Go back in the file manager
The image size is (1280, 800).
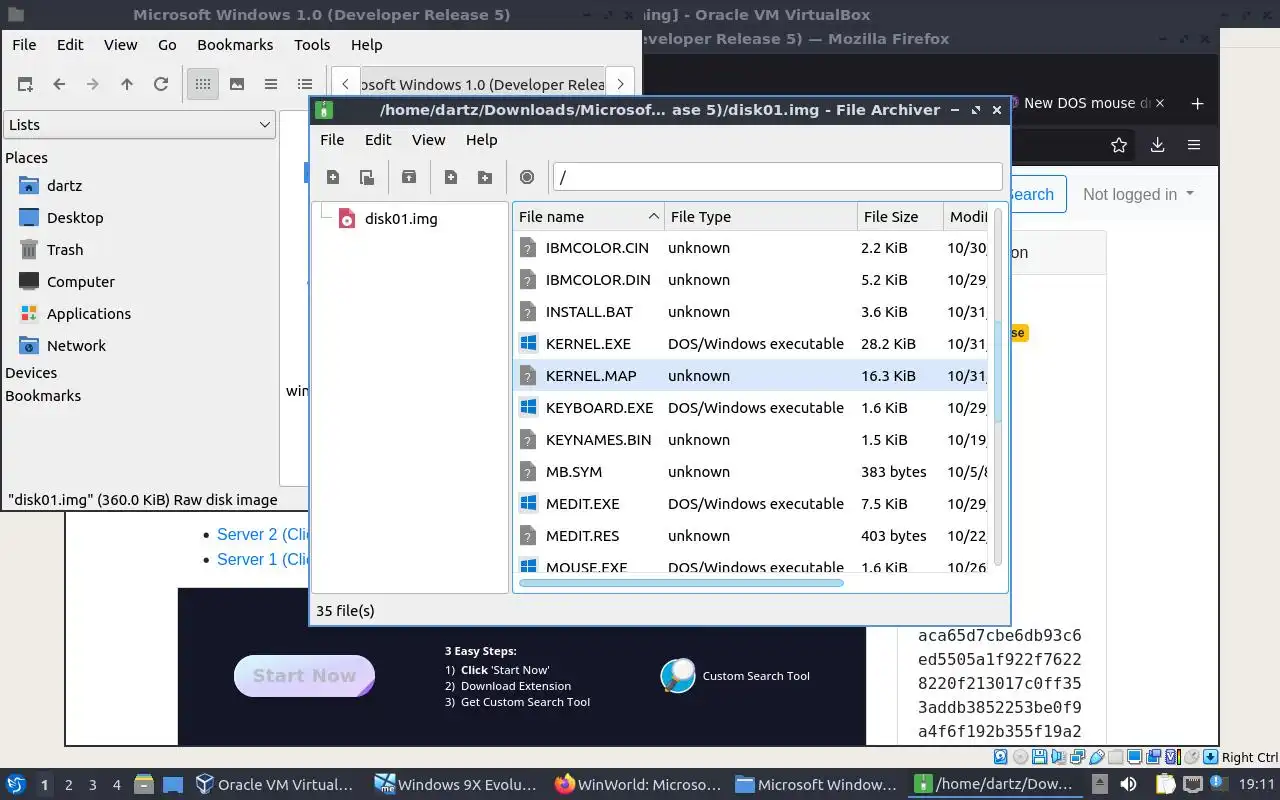pos(59,84)
